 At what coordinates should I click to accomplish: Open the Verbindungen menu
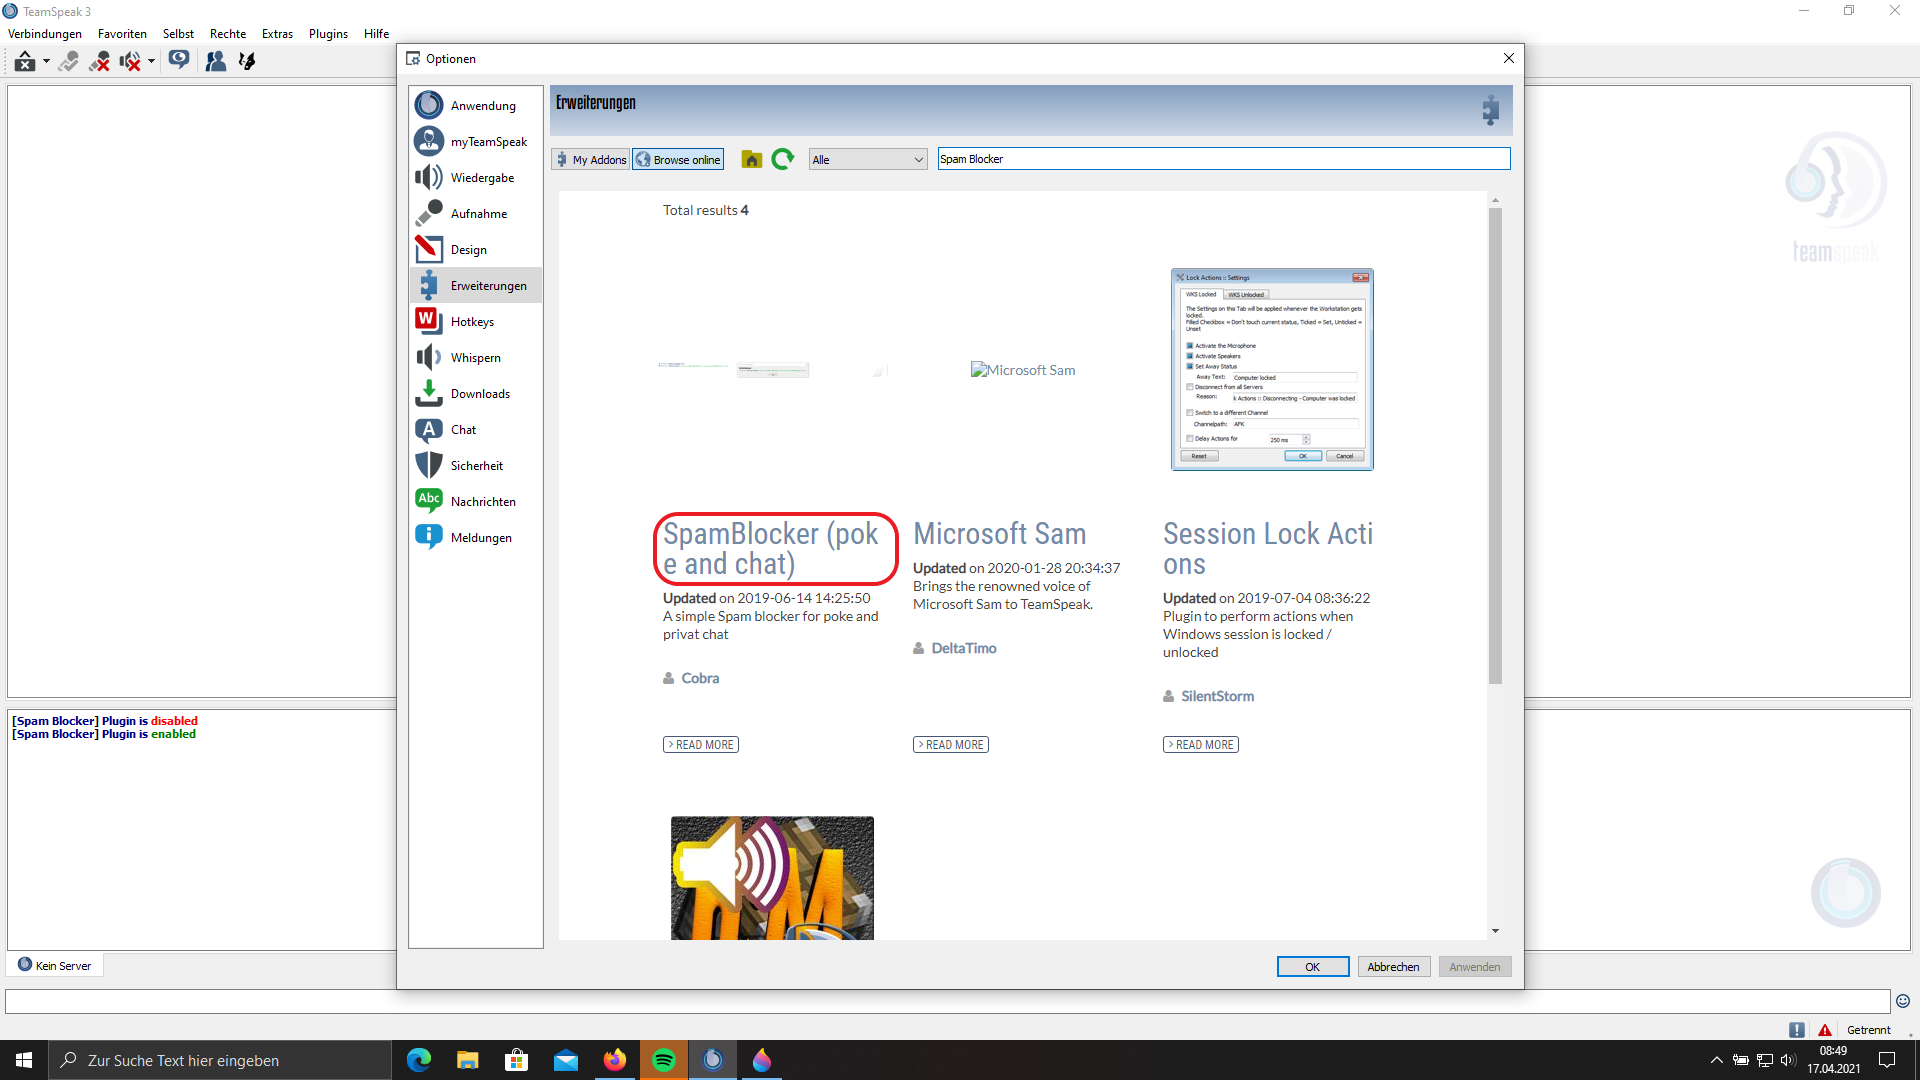click(45, 34)
